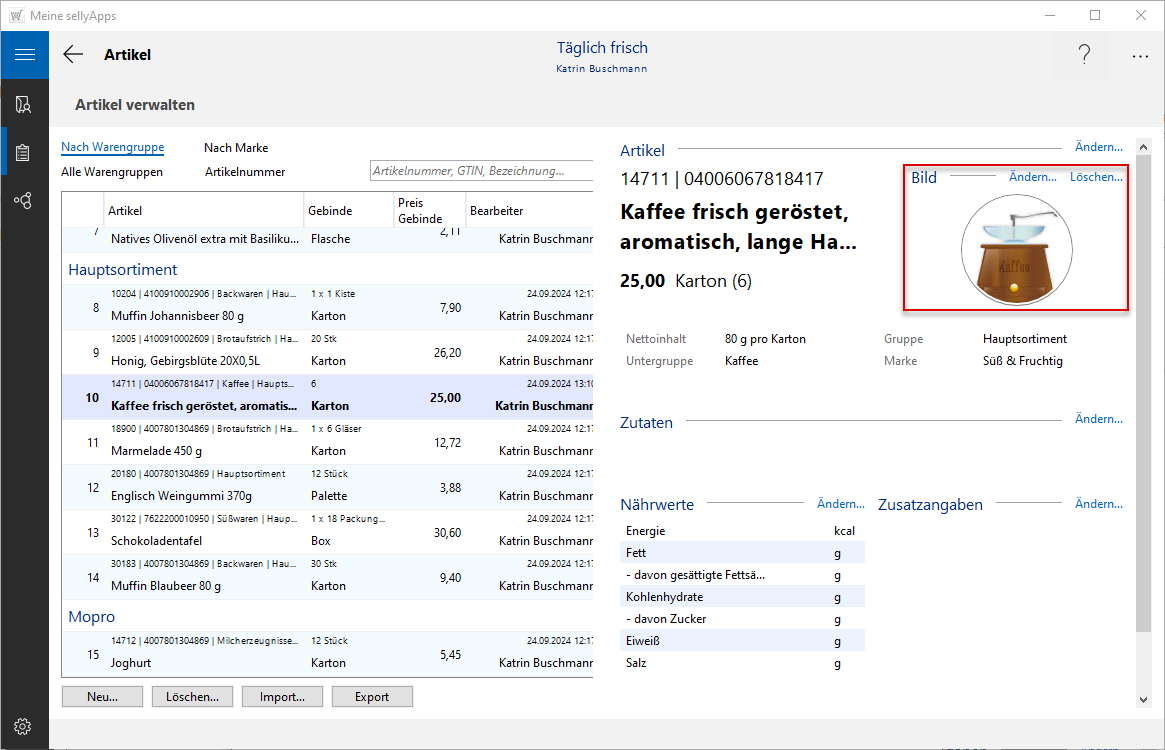The image size is (1165, 750).
Task: Select the catalog search sidebar icon
Action: point(24,104)
